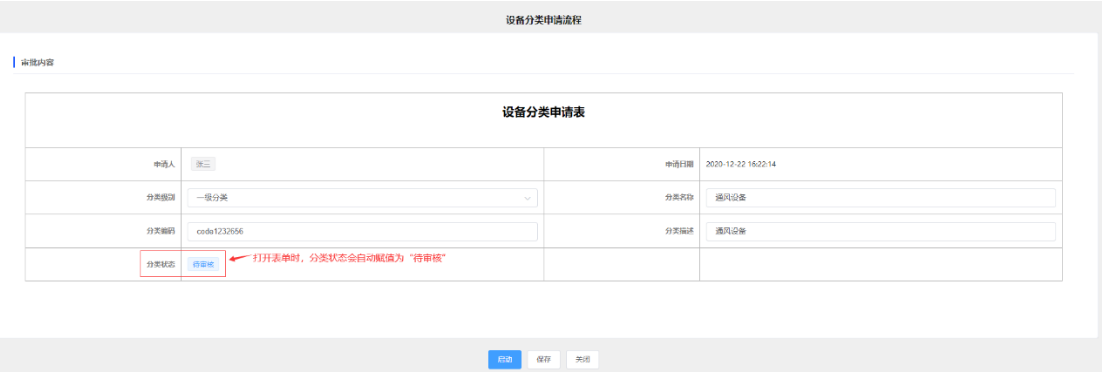Click the 设备分类申请表 form heading

tap(544, 113)
